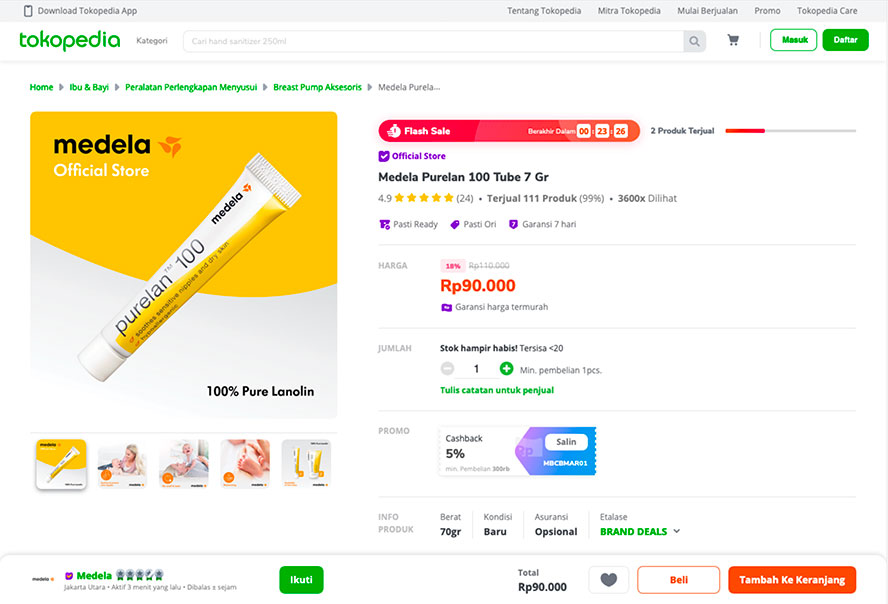This screenshot has height=604, width=888.
Task: Click the search magnifier icon
Action: tap(694, 41)
